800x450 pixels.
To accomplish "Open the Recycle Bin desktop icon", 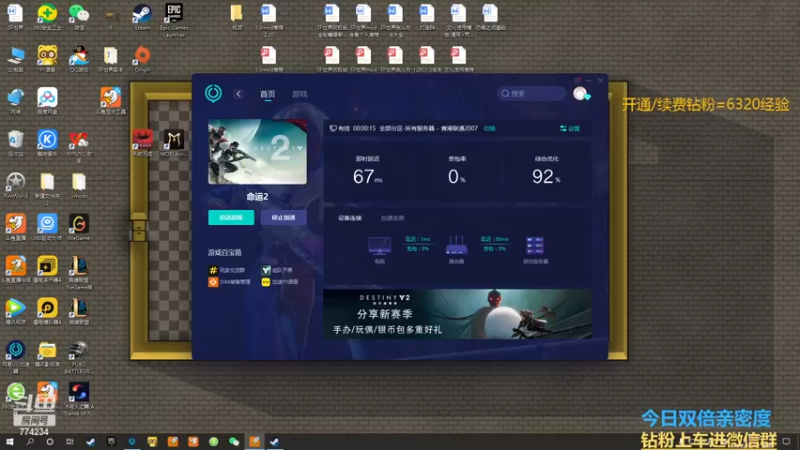I will coord(15,143).
